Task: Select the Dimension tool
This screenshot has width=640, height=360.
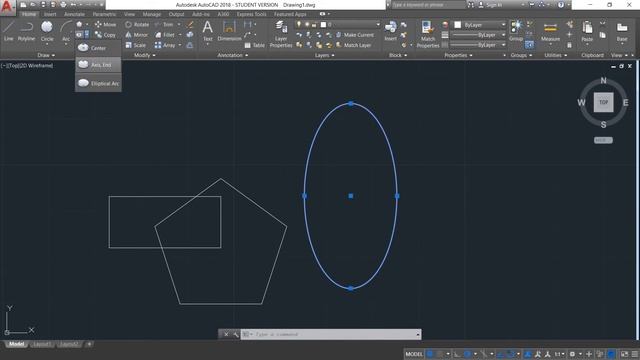Action: tap(229, 31)
